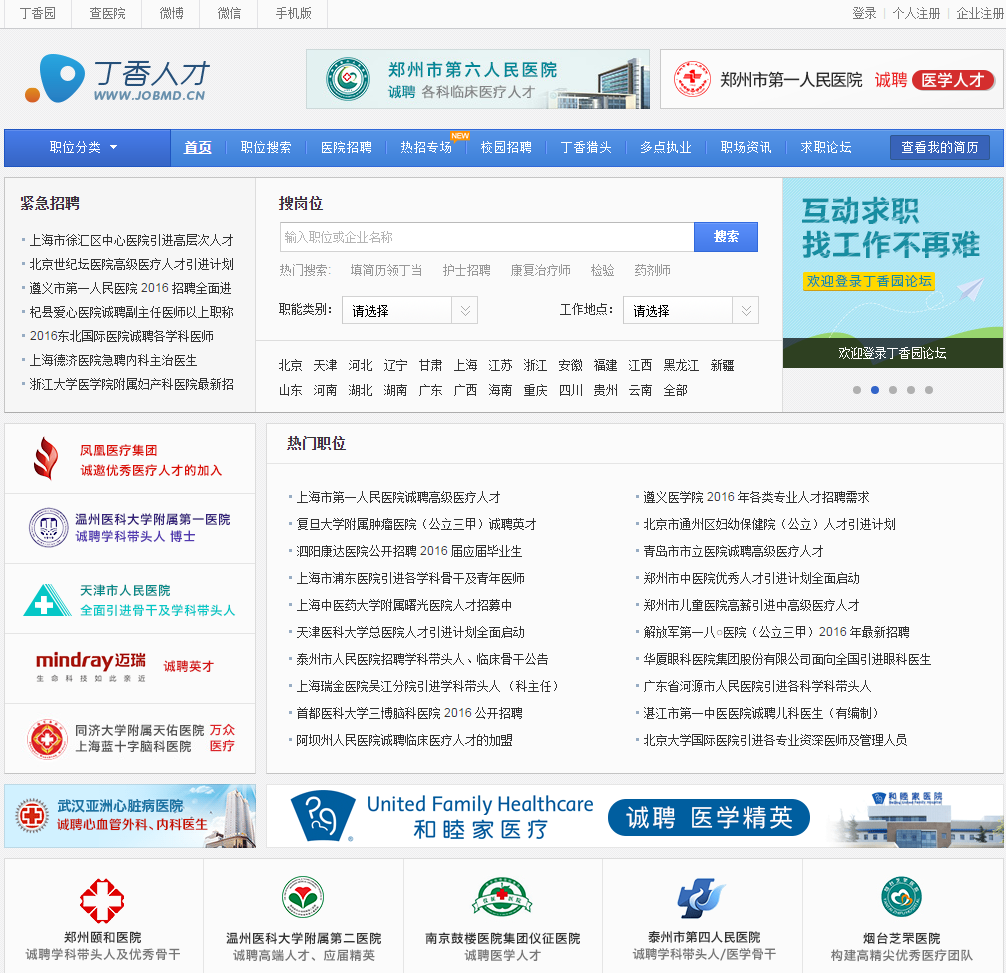Click the 欢迎登录丁香园论坛 slide caption
Viewport: 1006px width, 973px height.
point(892,353)
